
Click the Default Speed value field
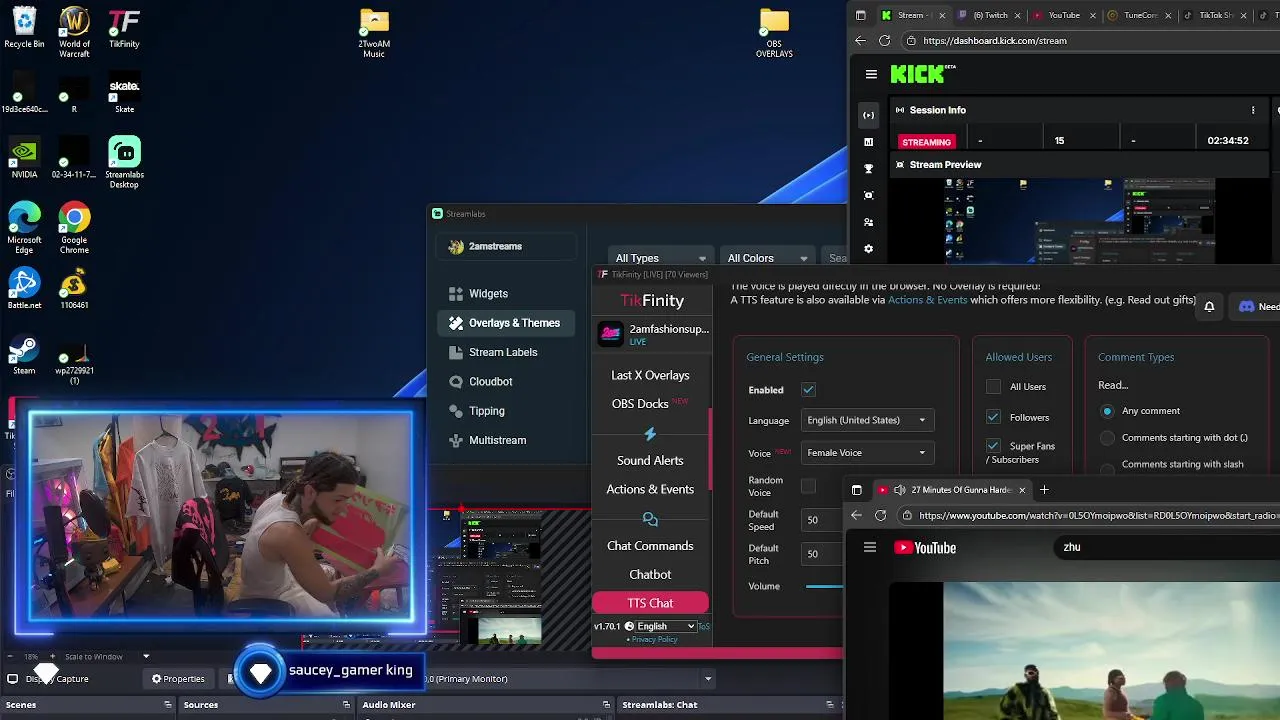(822, 520)
